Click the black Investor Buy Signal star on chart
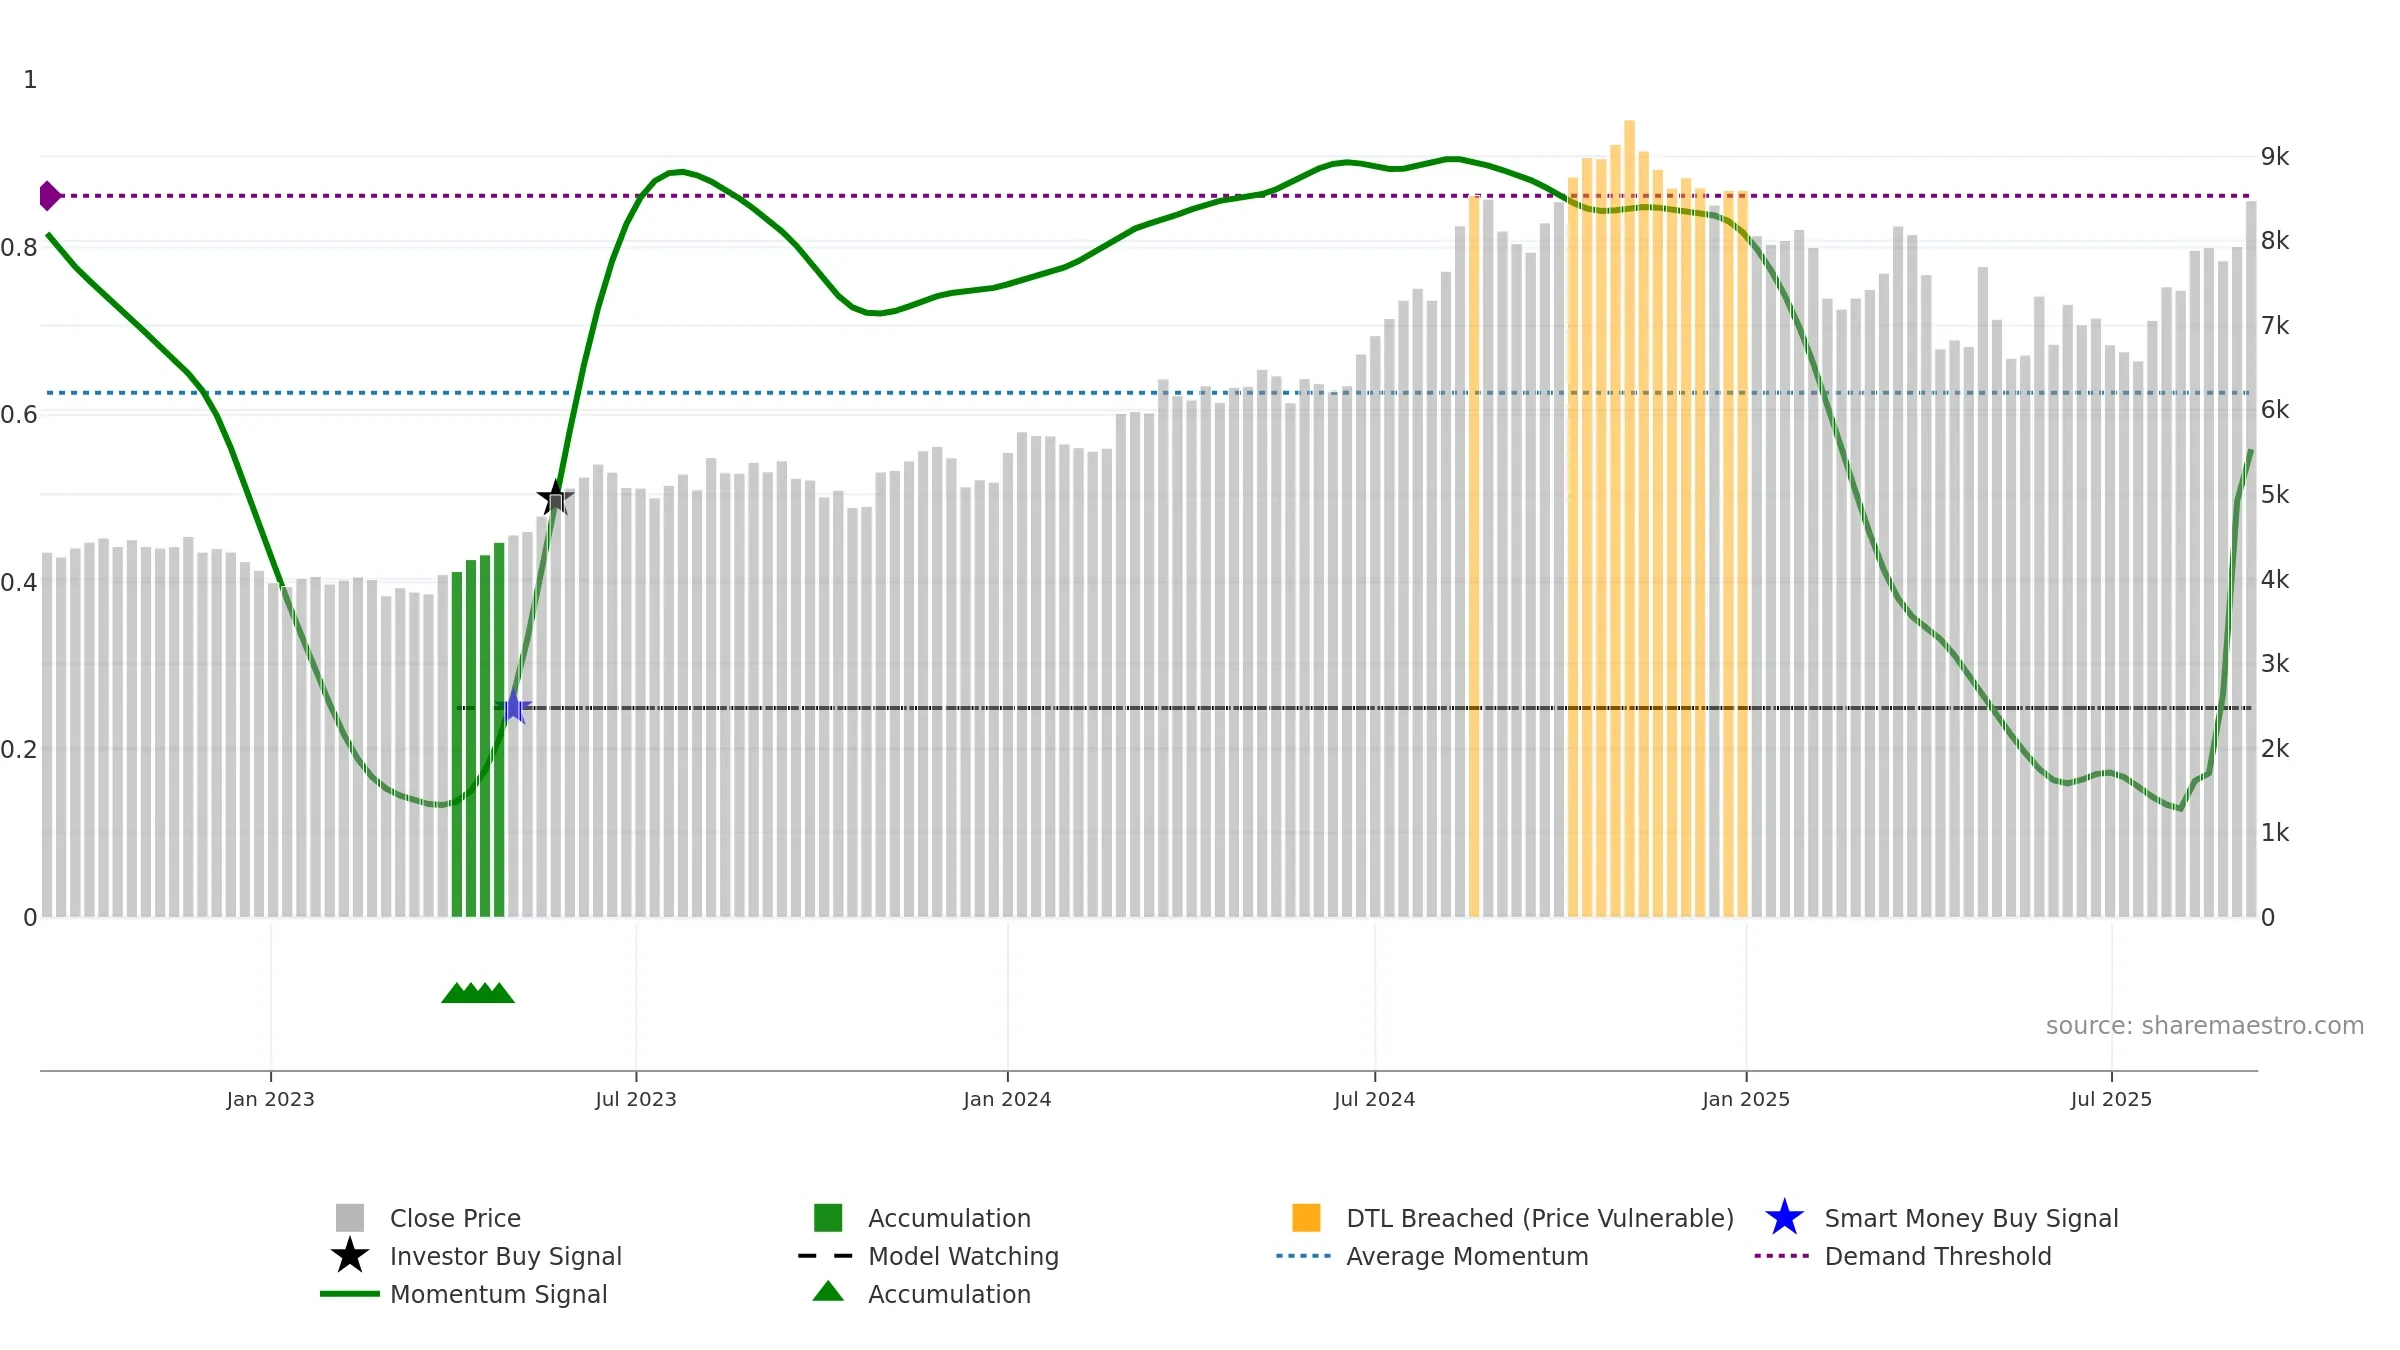The height and width of the screenshot is (1350, 2400). pos(555,497)
